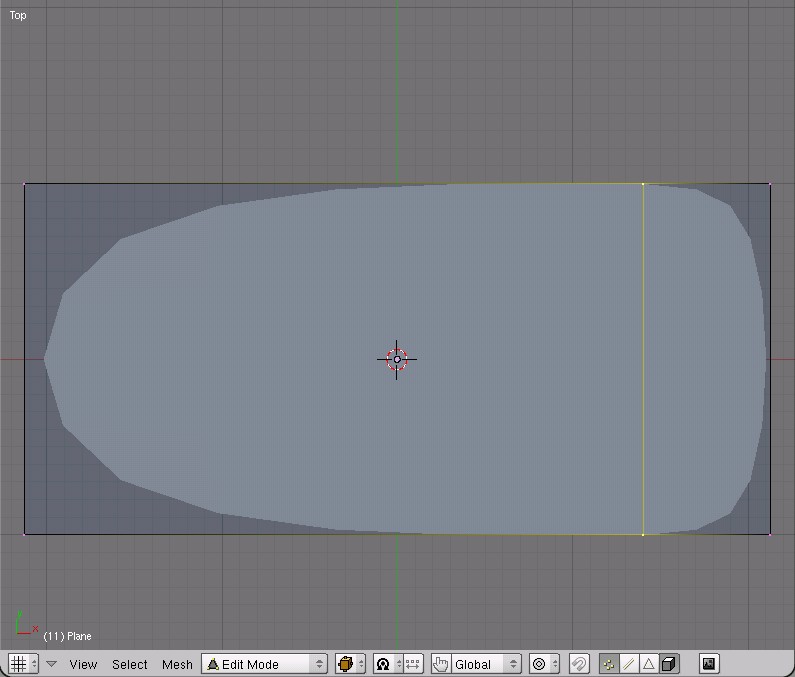795x677 pixels.
Task: Open the Edit Mode dropdown
Action: (264, 664)
